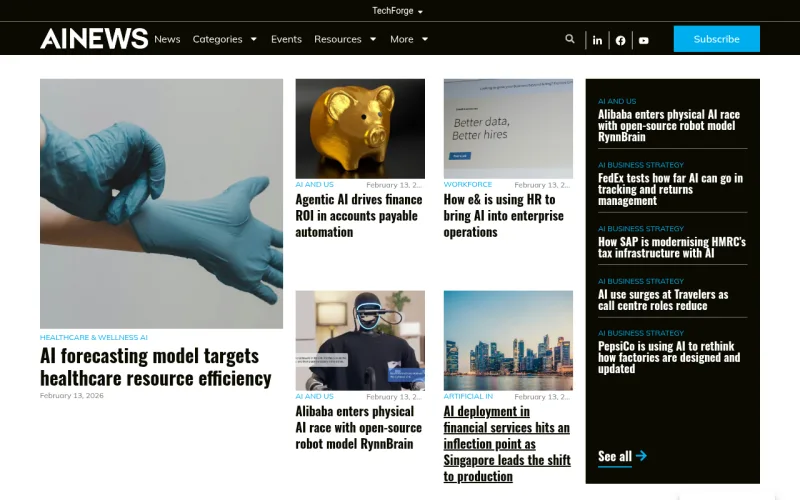Viewport: 800px width, 500px height.
Task: Expand the More dropdown arrow
Action: [x=425, y=39]
